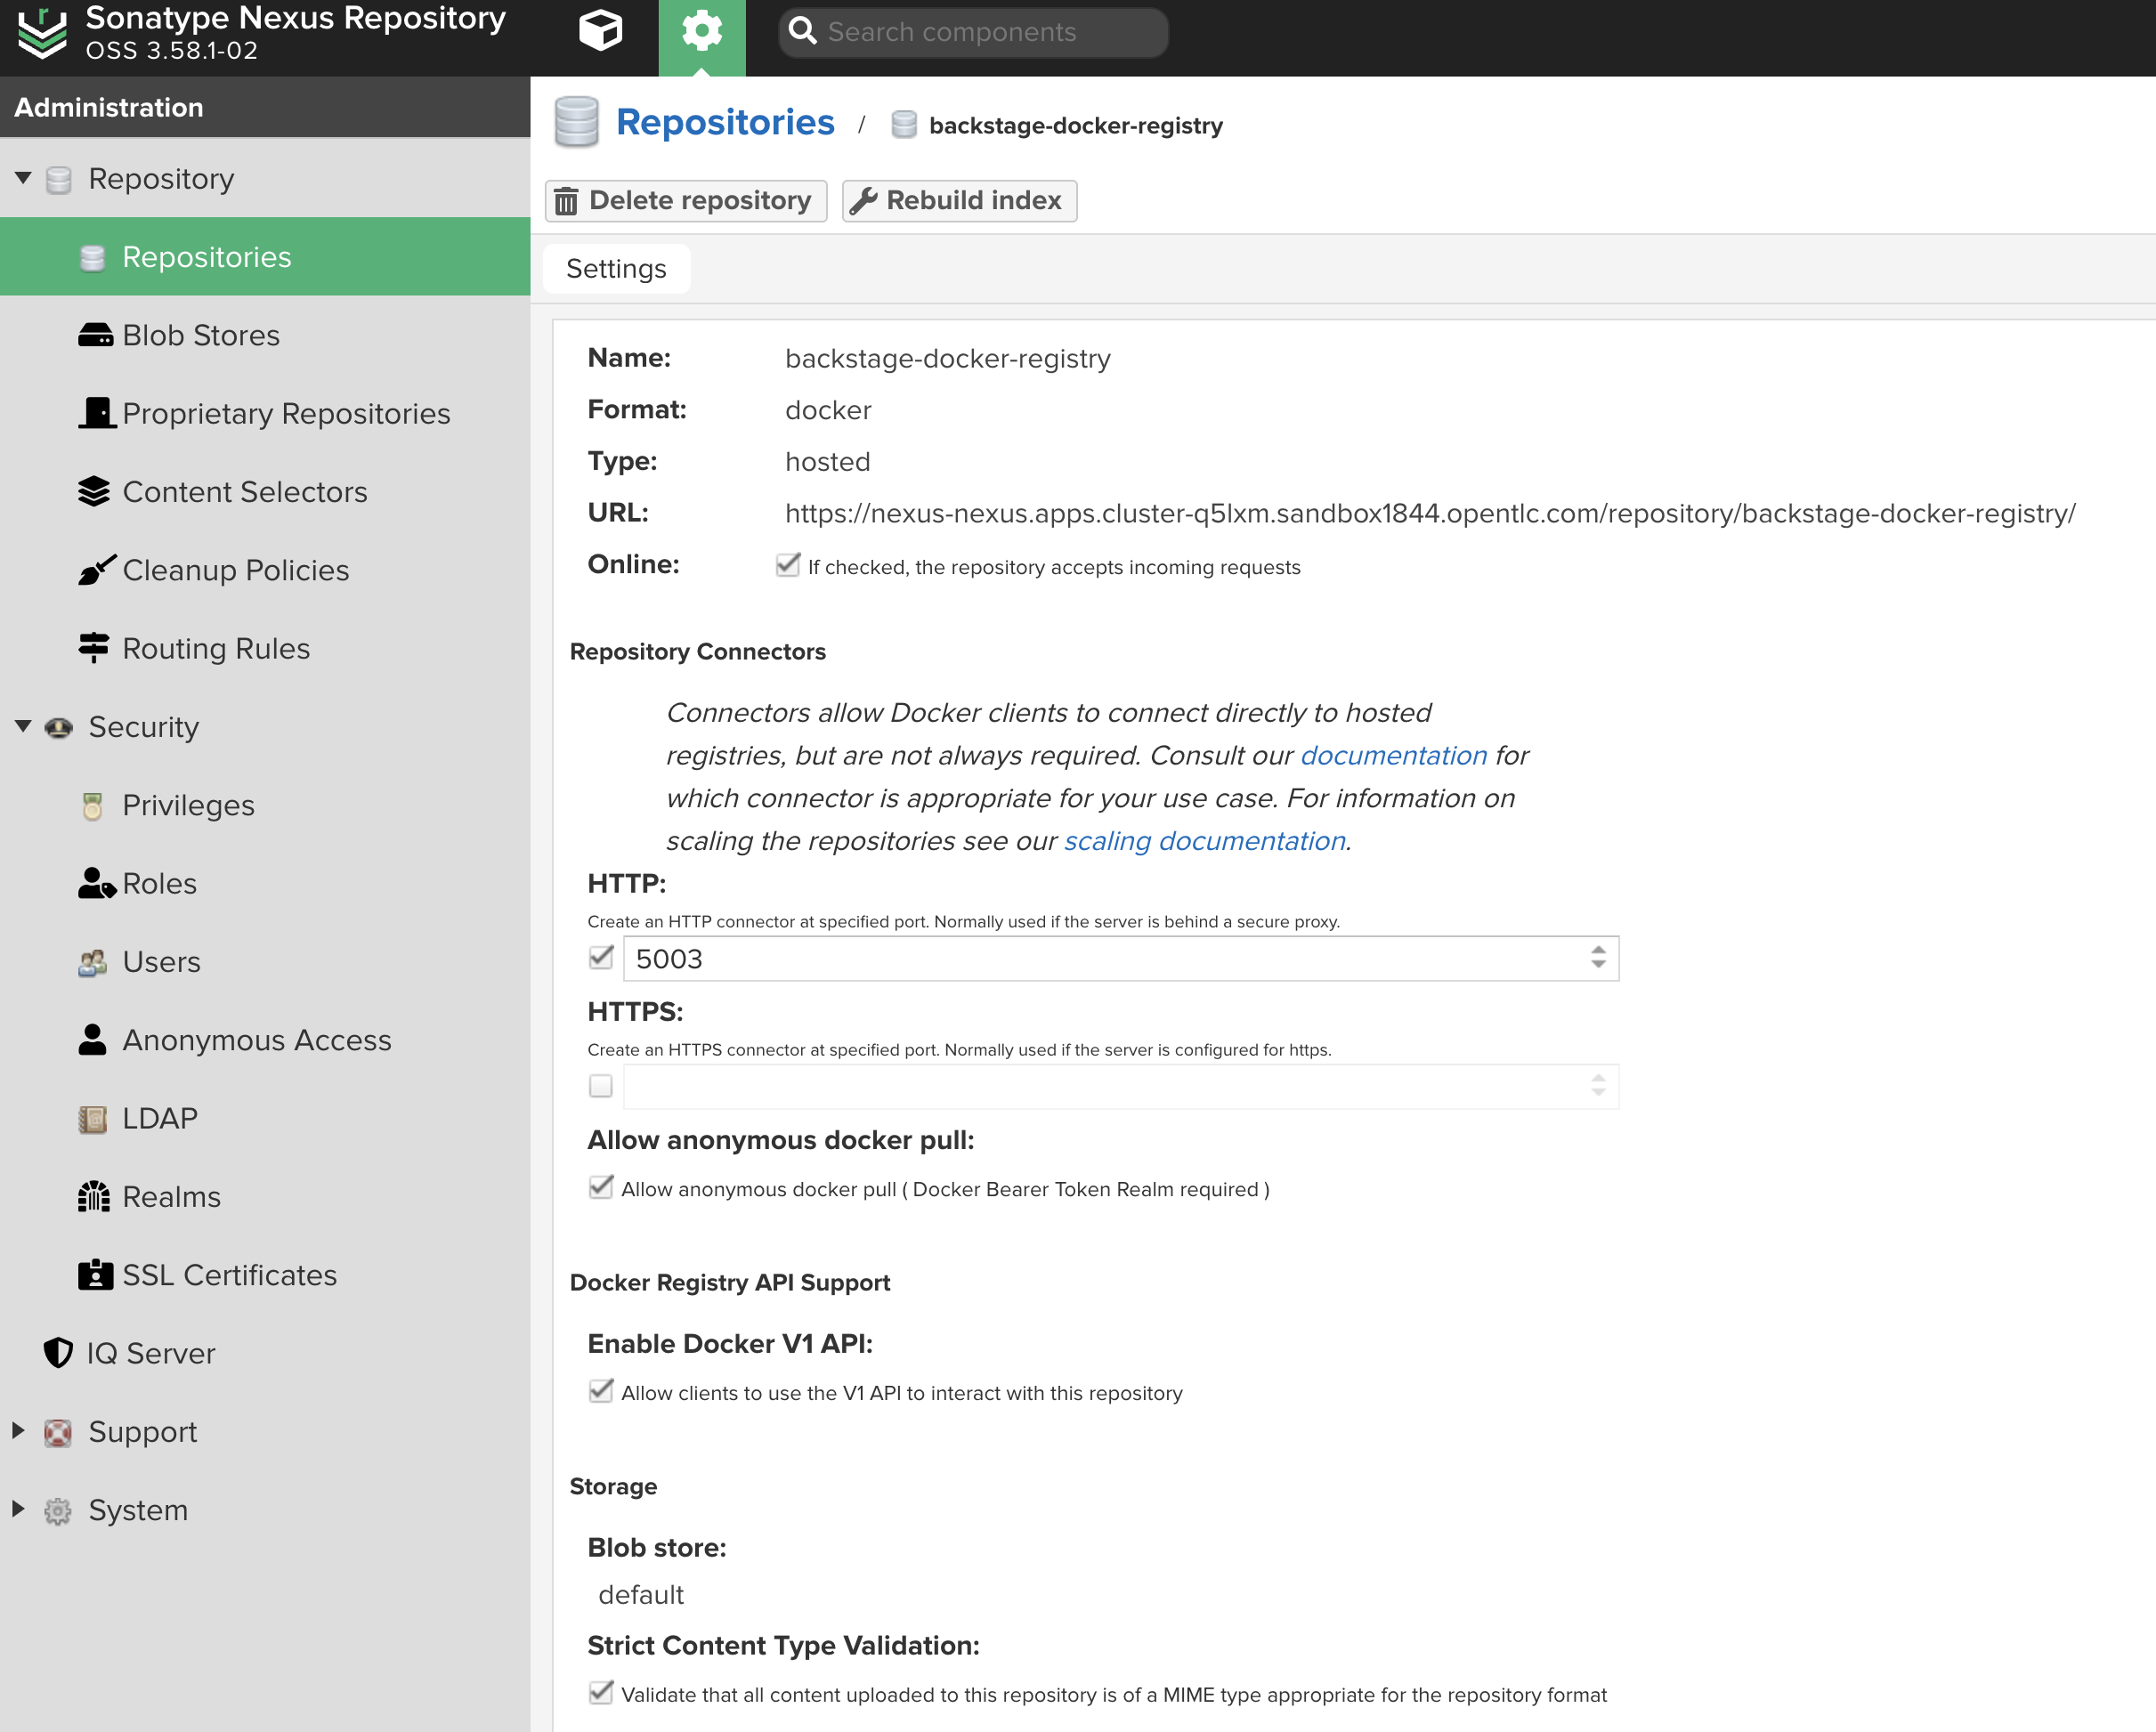Image resolution: width=2156 pixels, height=1732 pixels.
Task: Click the System gear icon
Action: 58,1510
